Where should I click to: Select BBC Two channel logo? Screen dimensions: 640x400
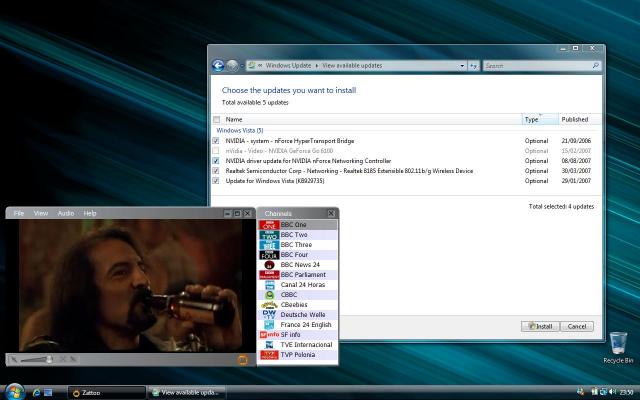coord(269,235)
